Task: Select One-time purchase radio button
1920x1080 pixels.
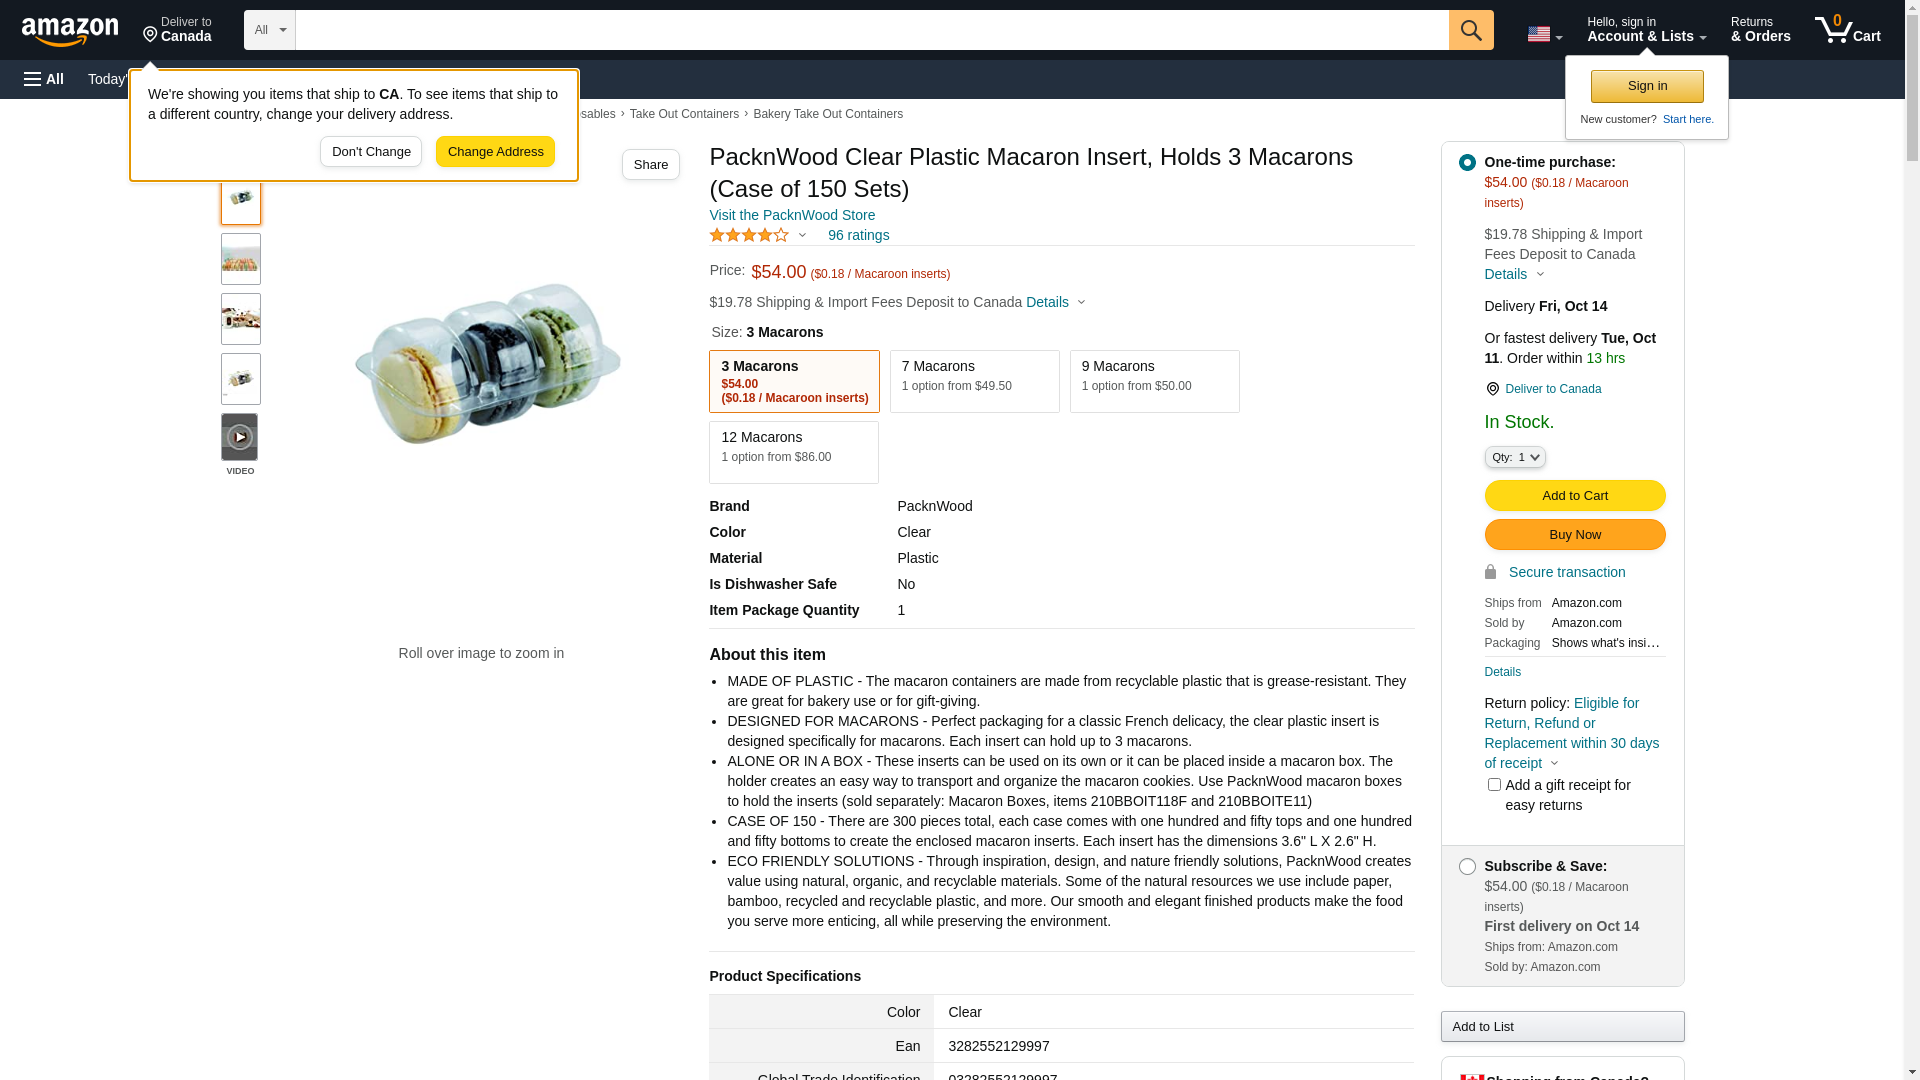Action: [1466, 162]
